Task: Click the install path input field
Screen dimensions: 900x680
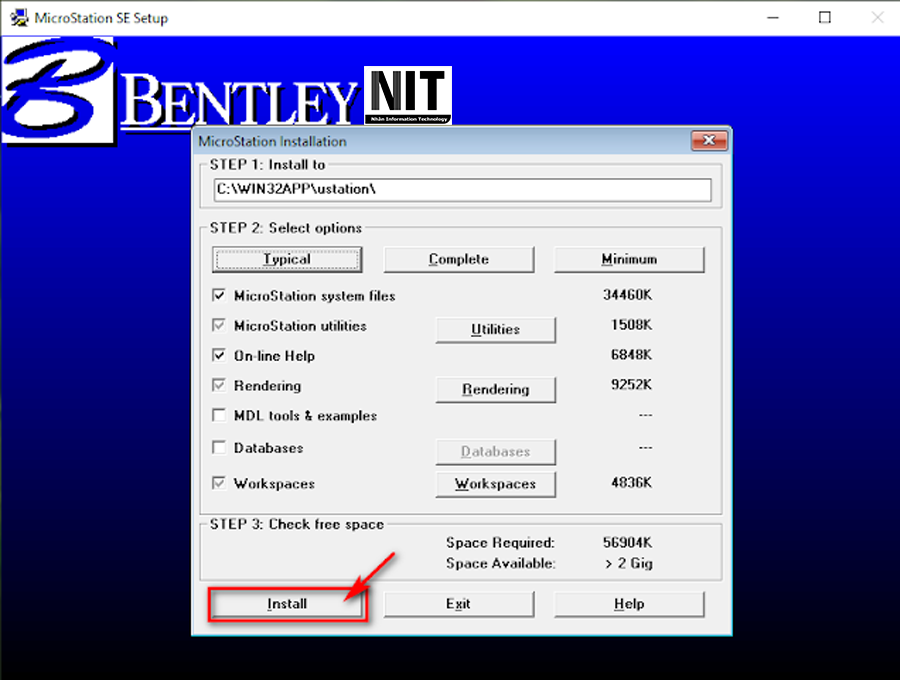Action: point(463,189)
